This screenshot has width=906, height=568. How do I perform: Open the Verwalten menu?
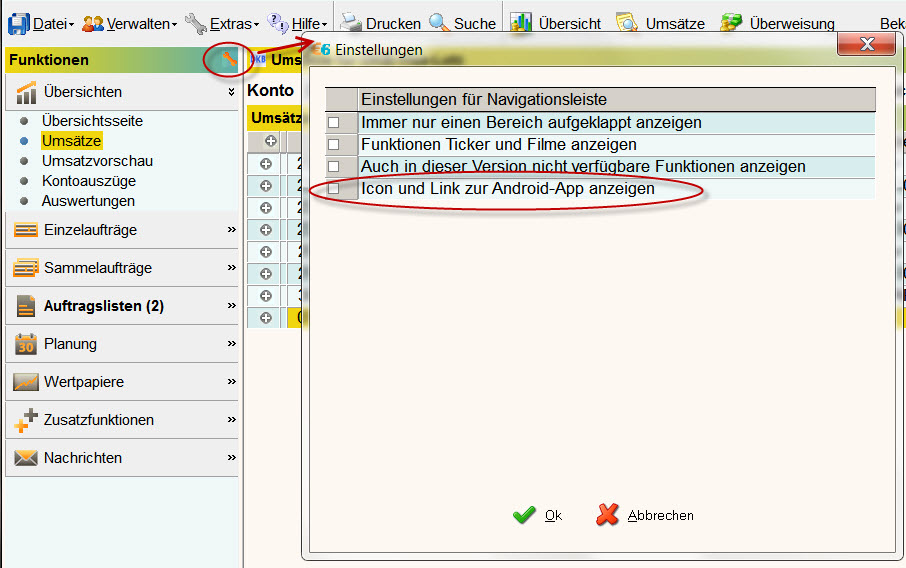[x=141, y=24]
